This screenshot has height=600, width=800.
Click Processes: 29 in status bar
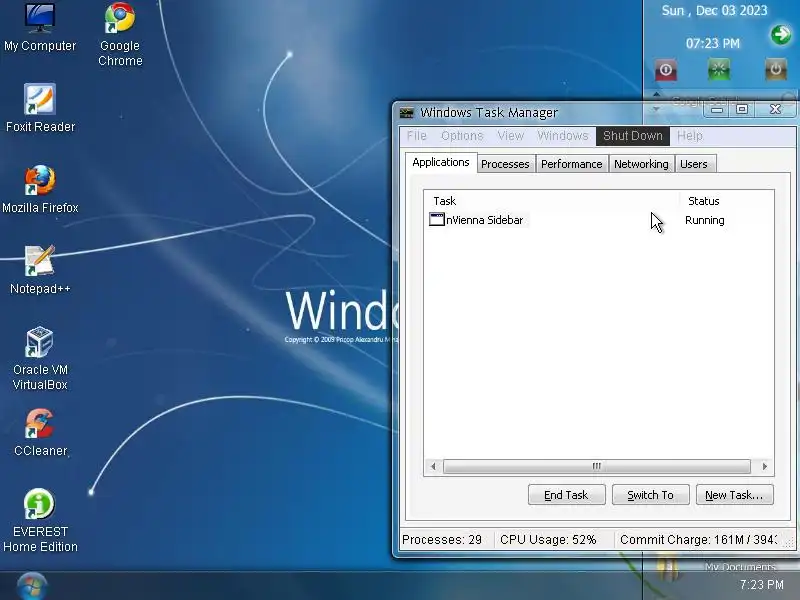[x=442, y=540]
